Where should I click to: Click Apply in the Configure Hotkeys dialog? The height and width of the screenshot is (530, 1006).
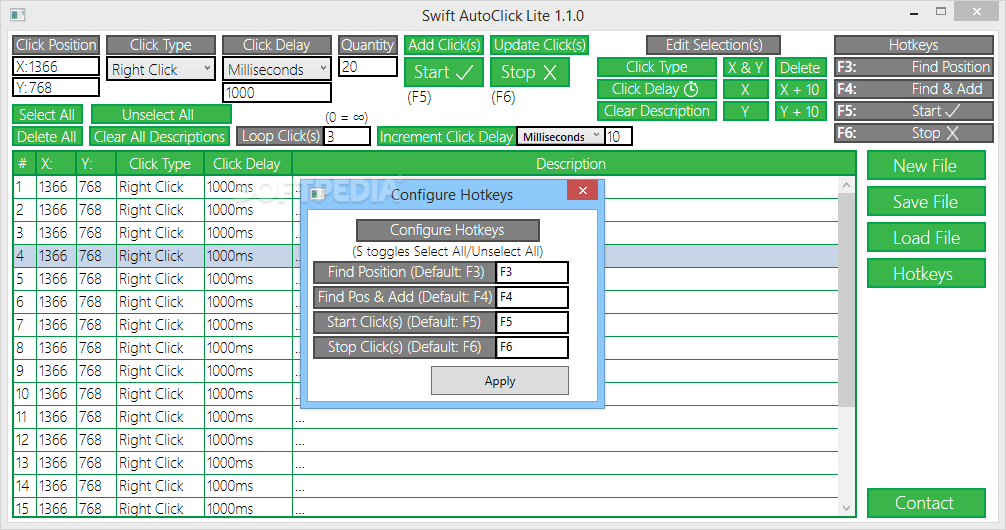(499, 380)
